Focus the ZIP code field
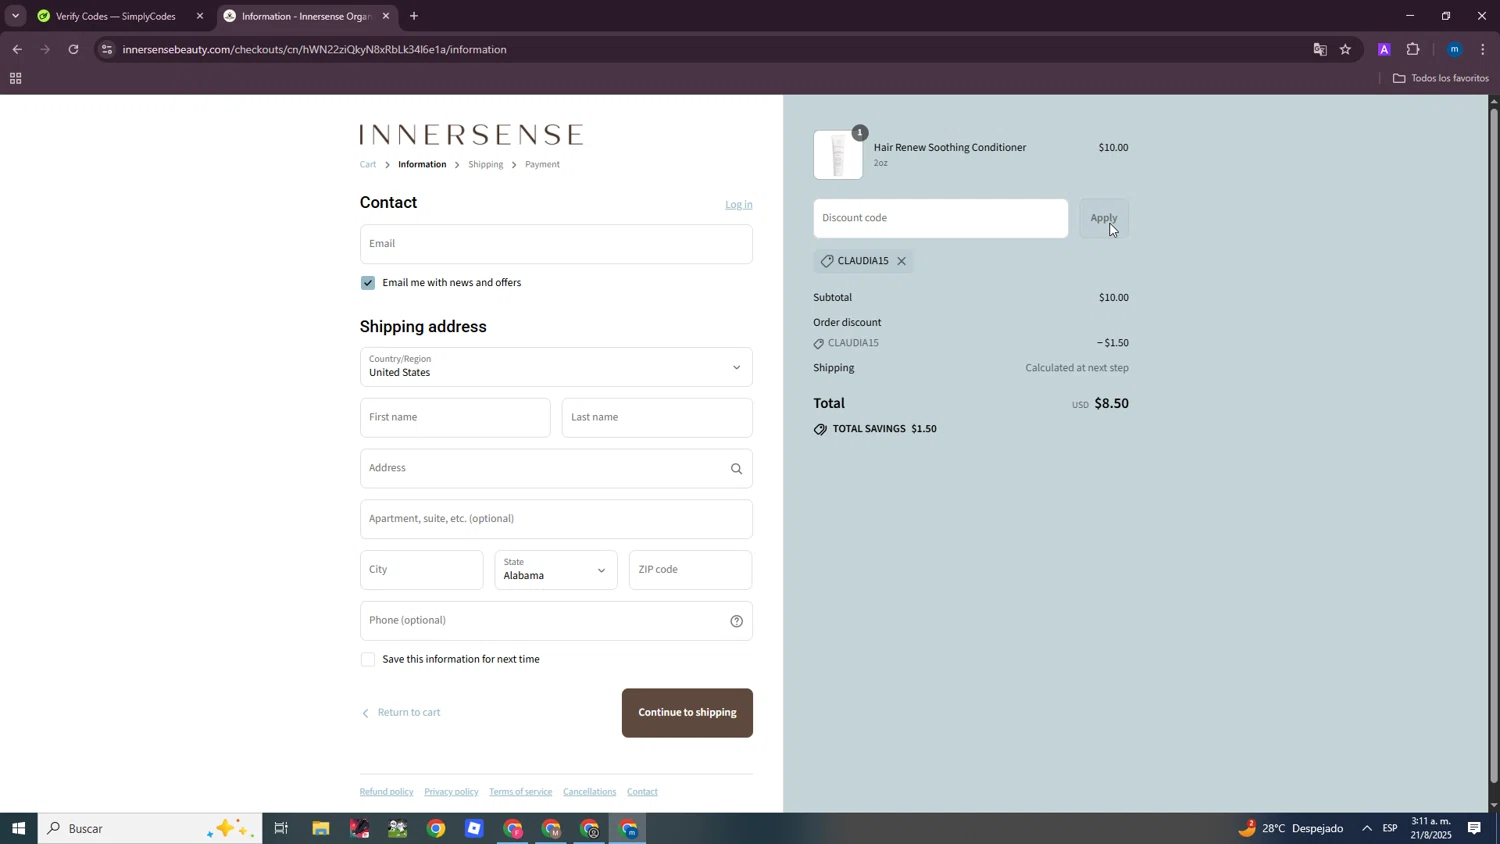The width and height of the screenshot is (1500, 844). click(690, 570)
